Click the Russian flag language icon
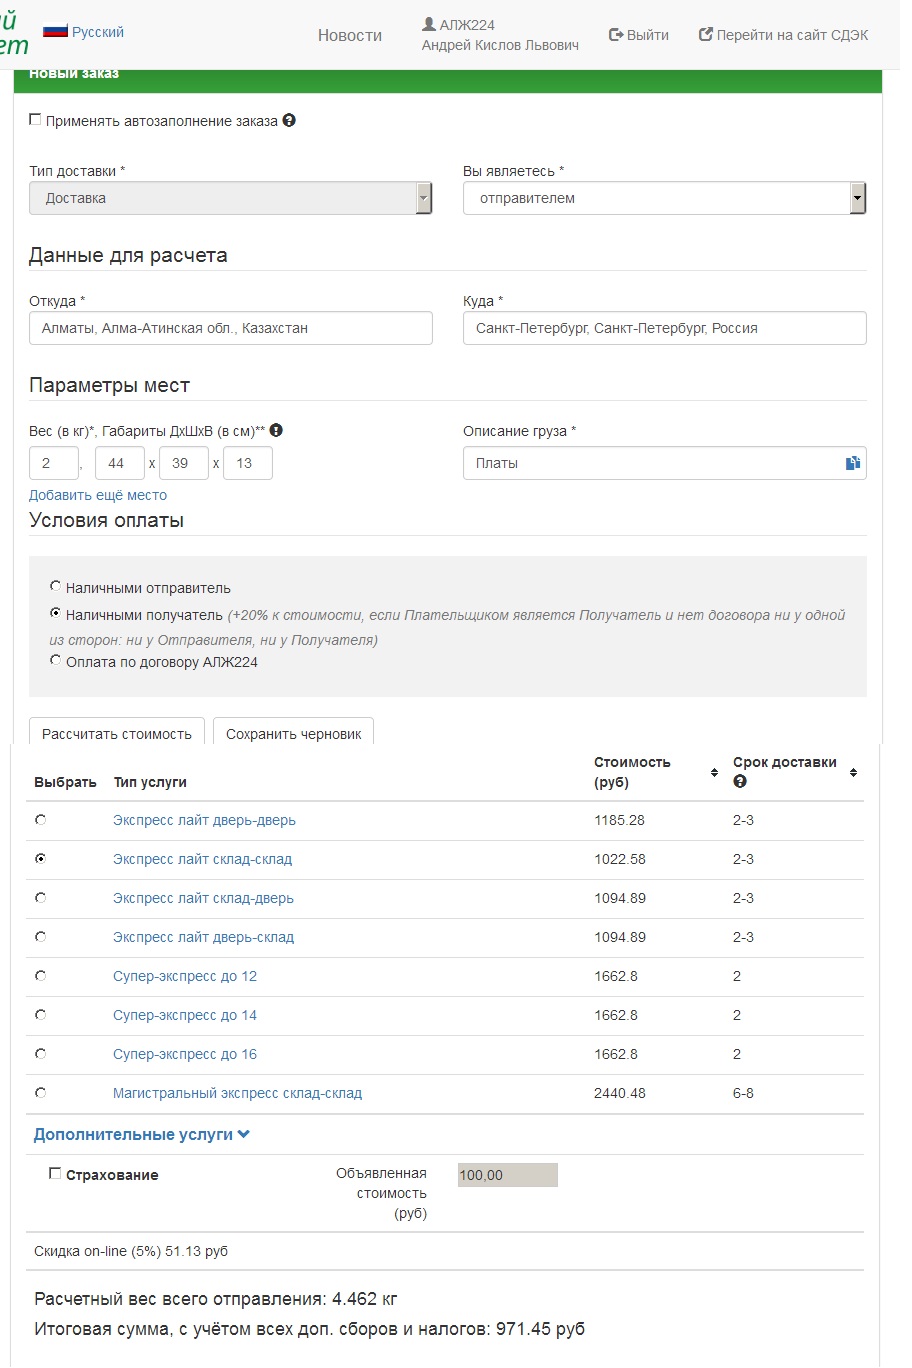 (55, 32)
